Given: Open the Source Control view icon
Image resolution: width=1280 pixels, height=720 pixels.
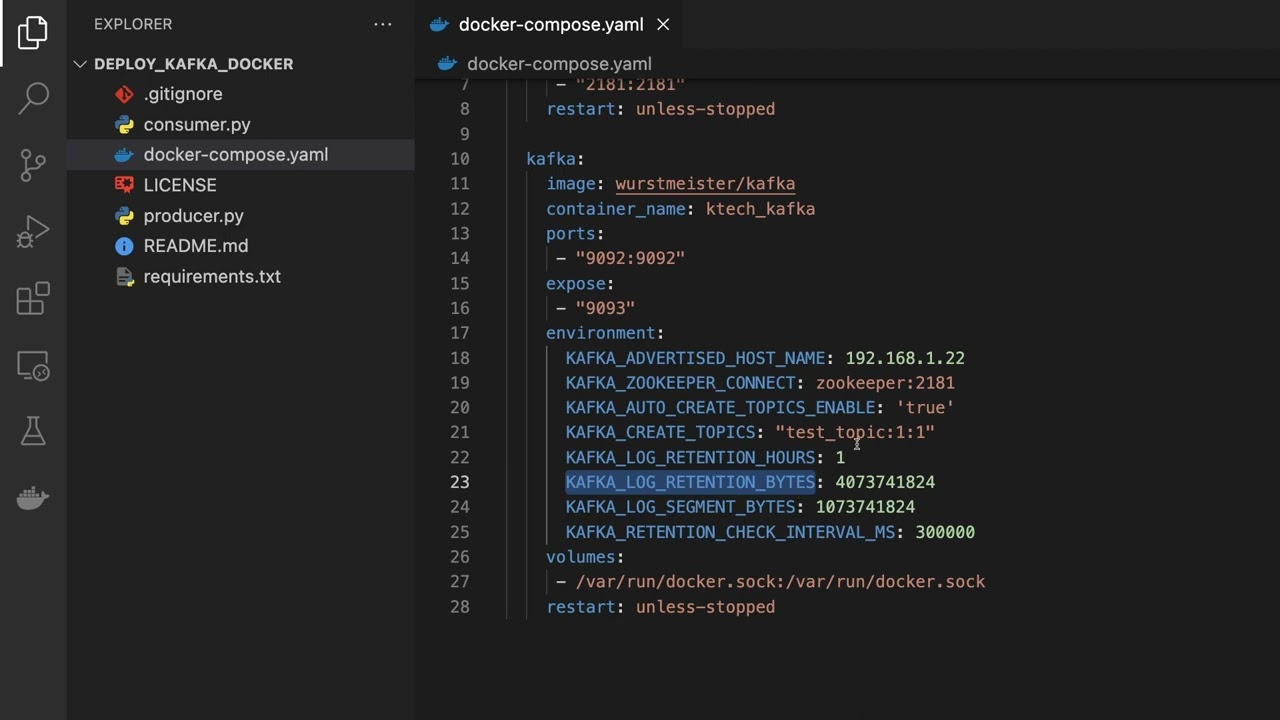Looking at the screenshot, I should pyautogui.click(x=33, y=165).
